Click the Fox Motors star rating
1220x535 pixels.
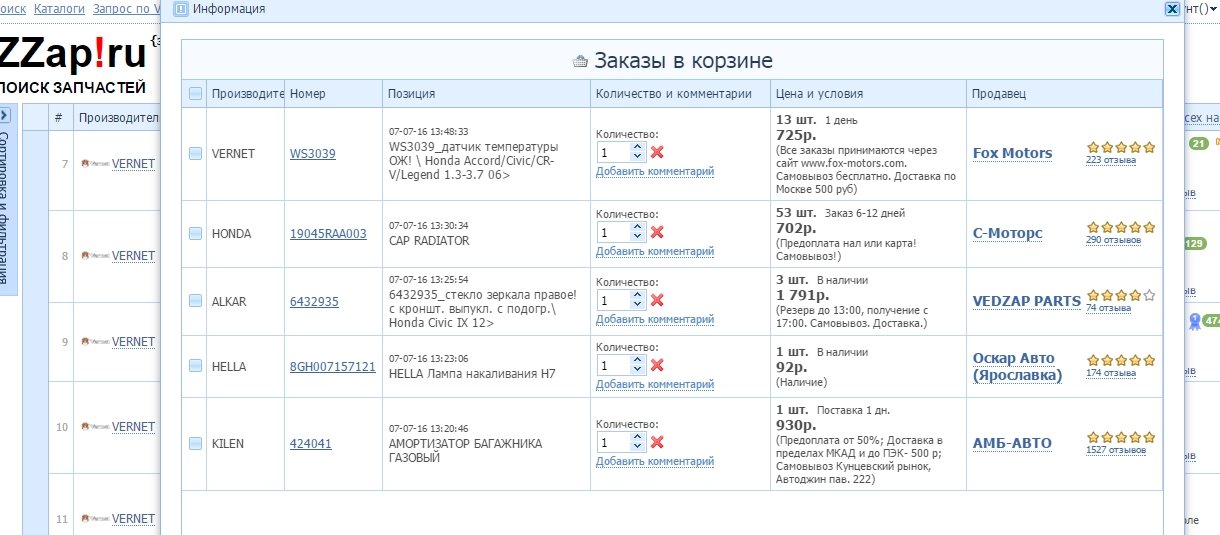tap(1120, 147)
